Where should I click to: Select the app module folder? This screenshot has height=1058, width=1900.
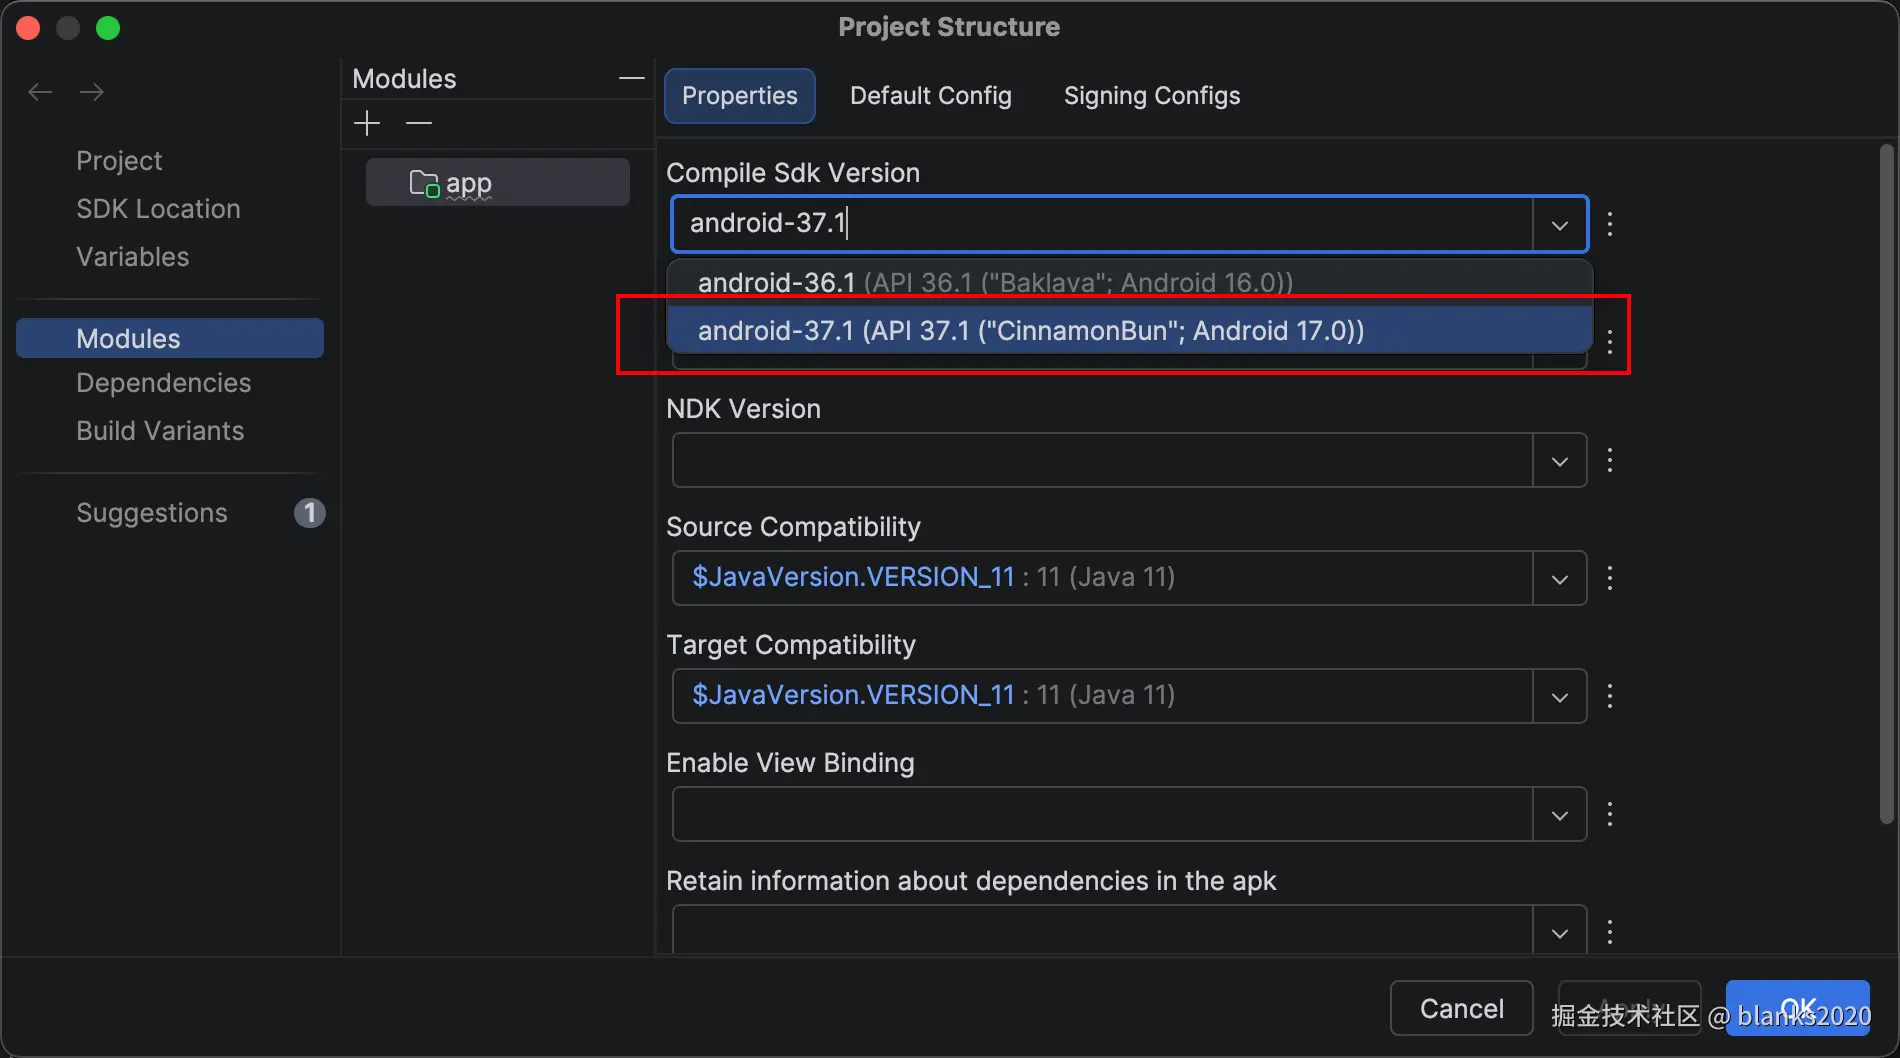(x=497, y=183)
